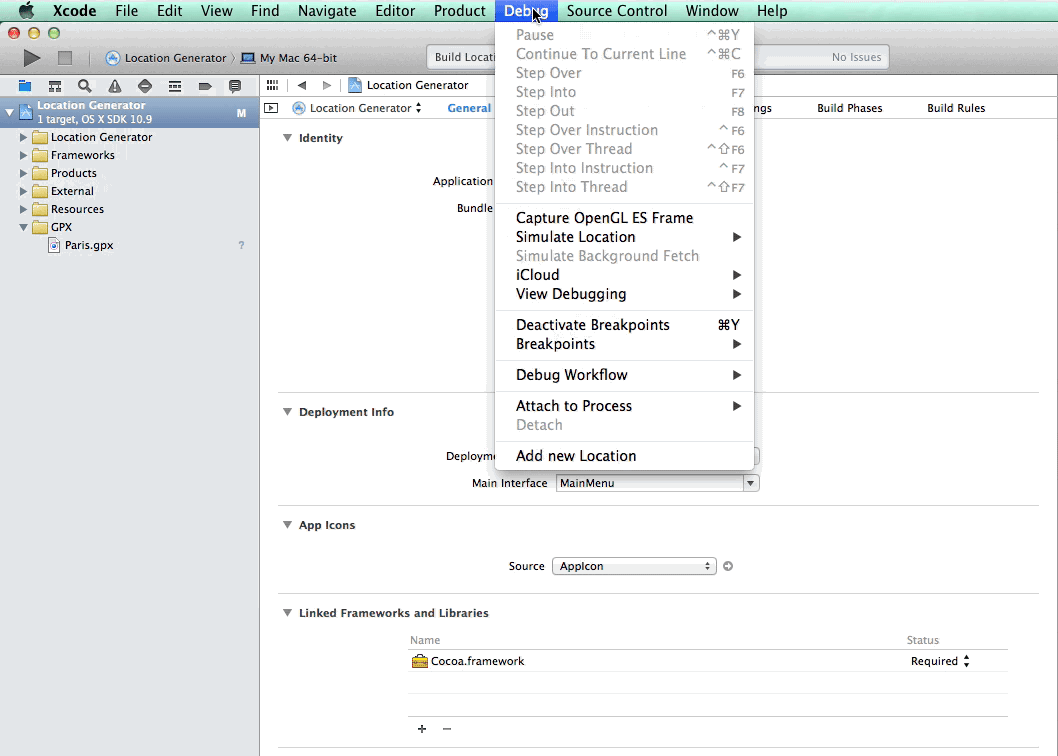Viewport: 1058px width, 756px height.
Task: Go back with the left arrow in jump bar
Action: [302, 85]
